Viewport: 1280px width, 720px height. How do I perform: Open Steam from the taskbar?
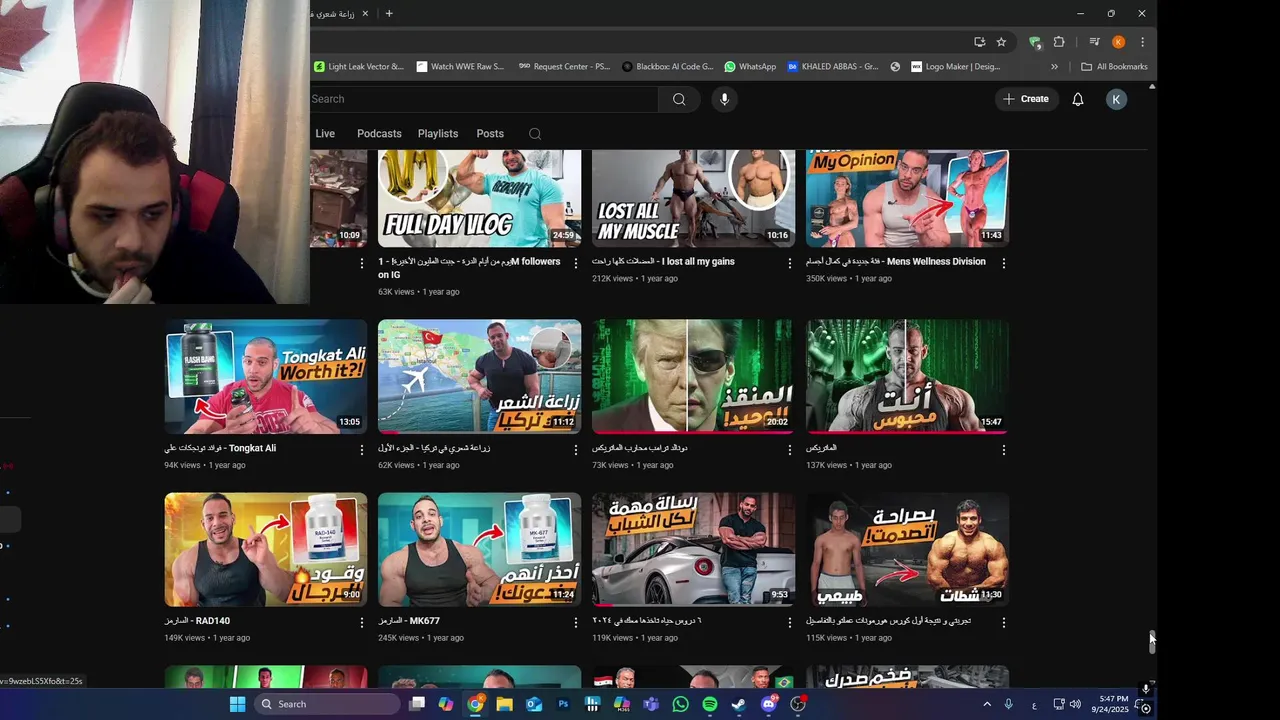[x=738, y=704]
